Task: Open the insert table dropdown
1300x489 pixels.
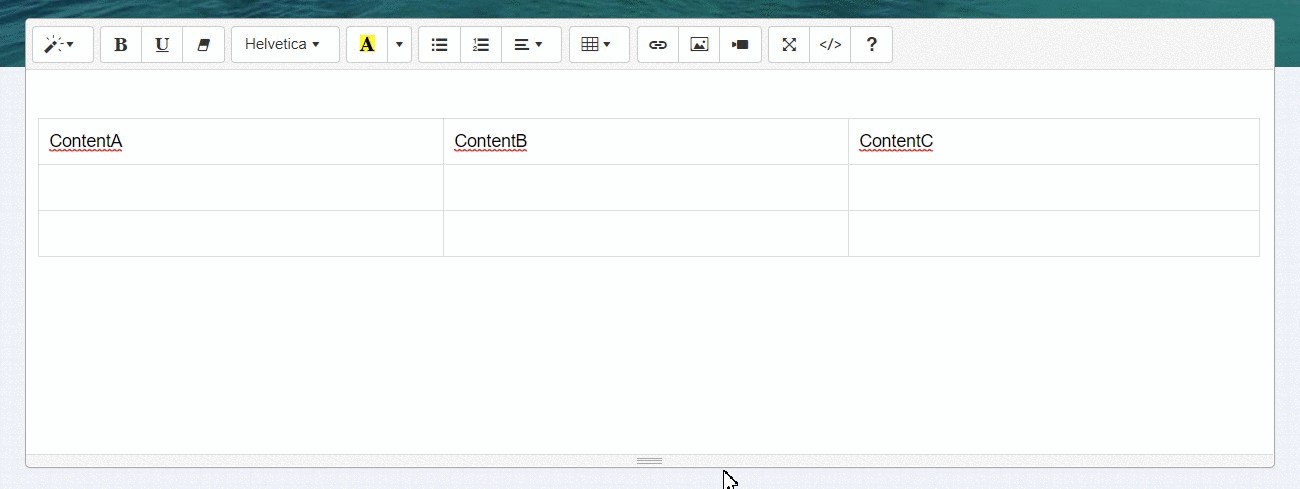Action: click(x=599, y=45)
